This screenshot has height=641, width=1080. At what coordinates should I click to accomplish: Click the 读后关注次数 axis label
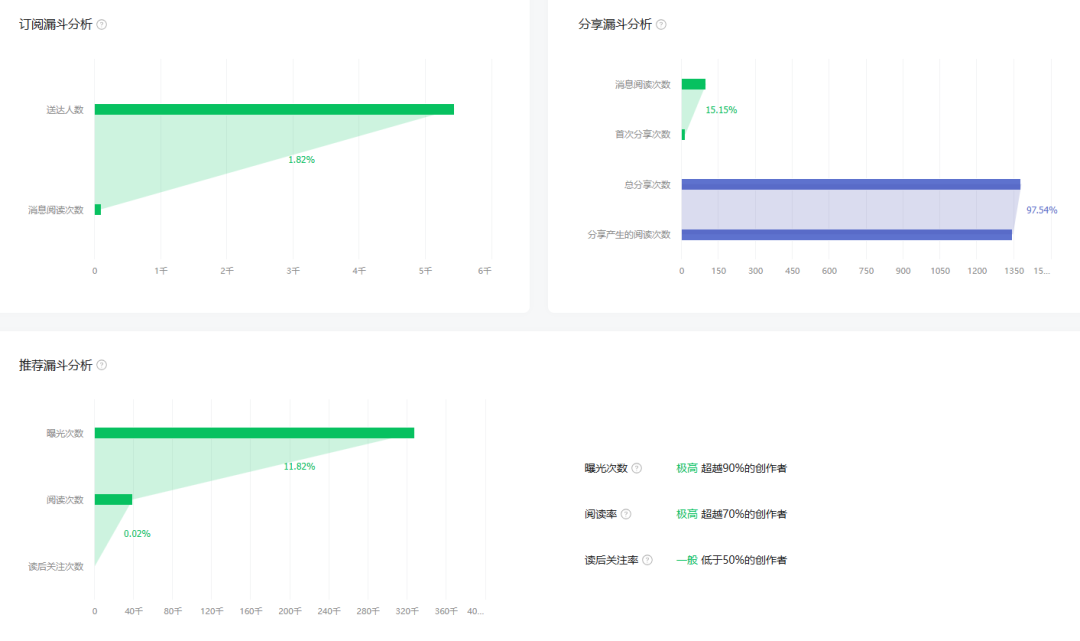56,567
